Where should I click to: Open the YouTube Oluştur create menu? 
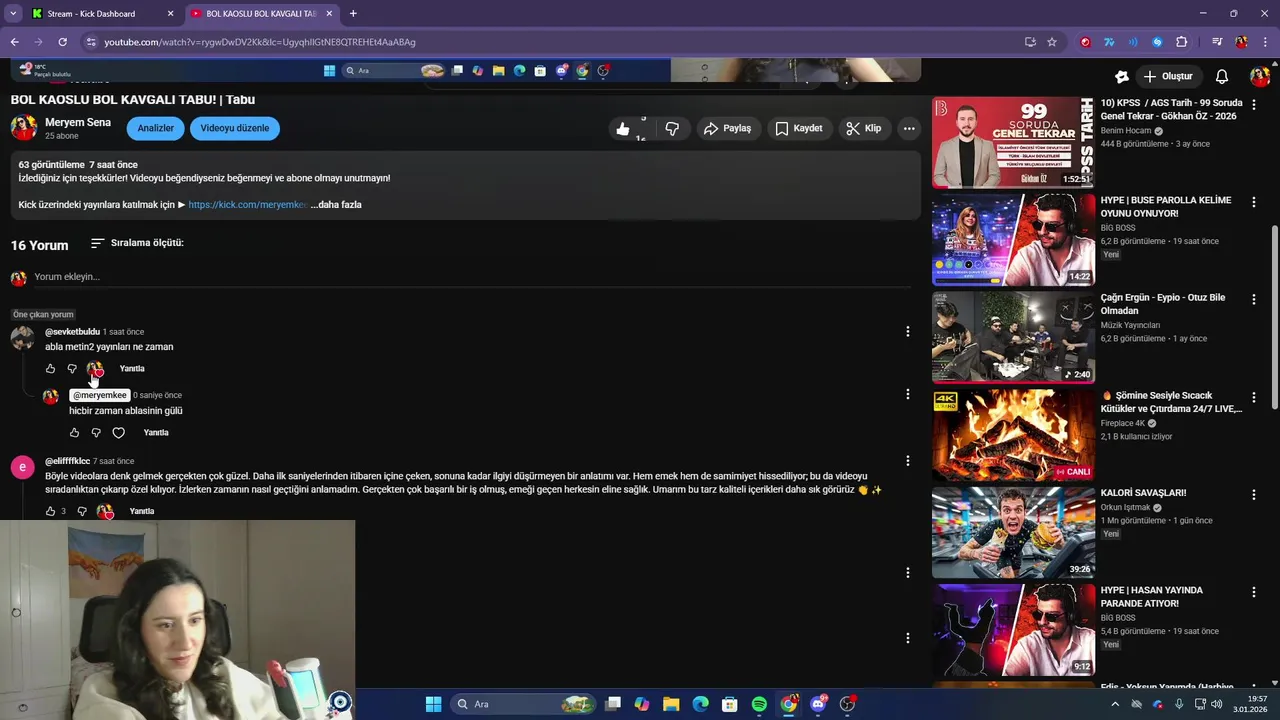(1168, 76)
